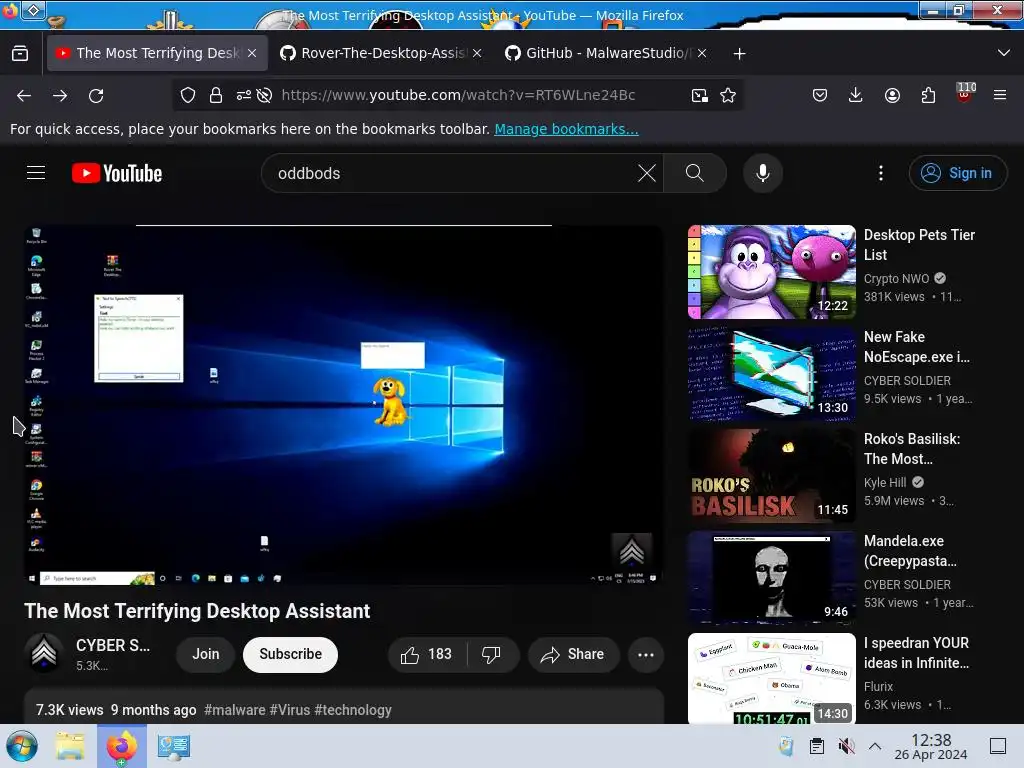
Task: List all tabs dropdown arrow
Action: tap(1004, 53)
